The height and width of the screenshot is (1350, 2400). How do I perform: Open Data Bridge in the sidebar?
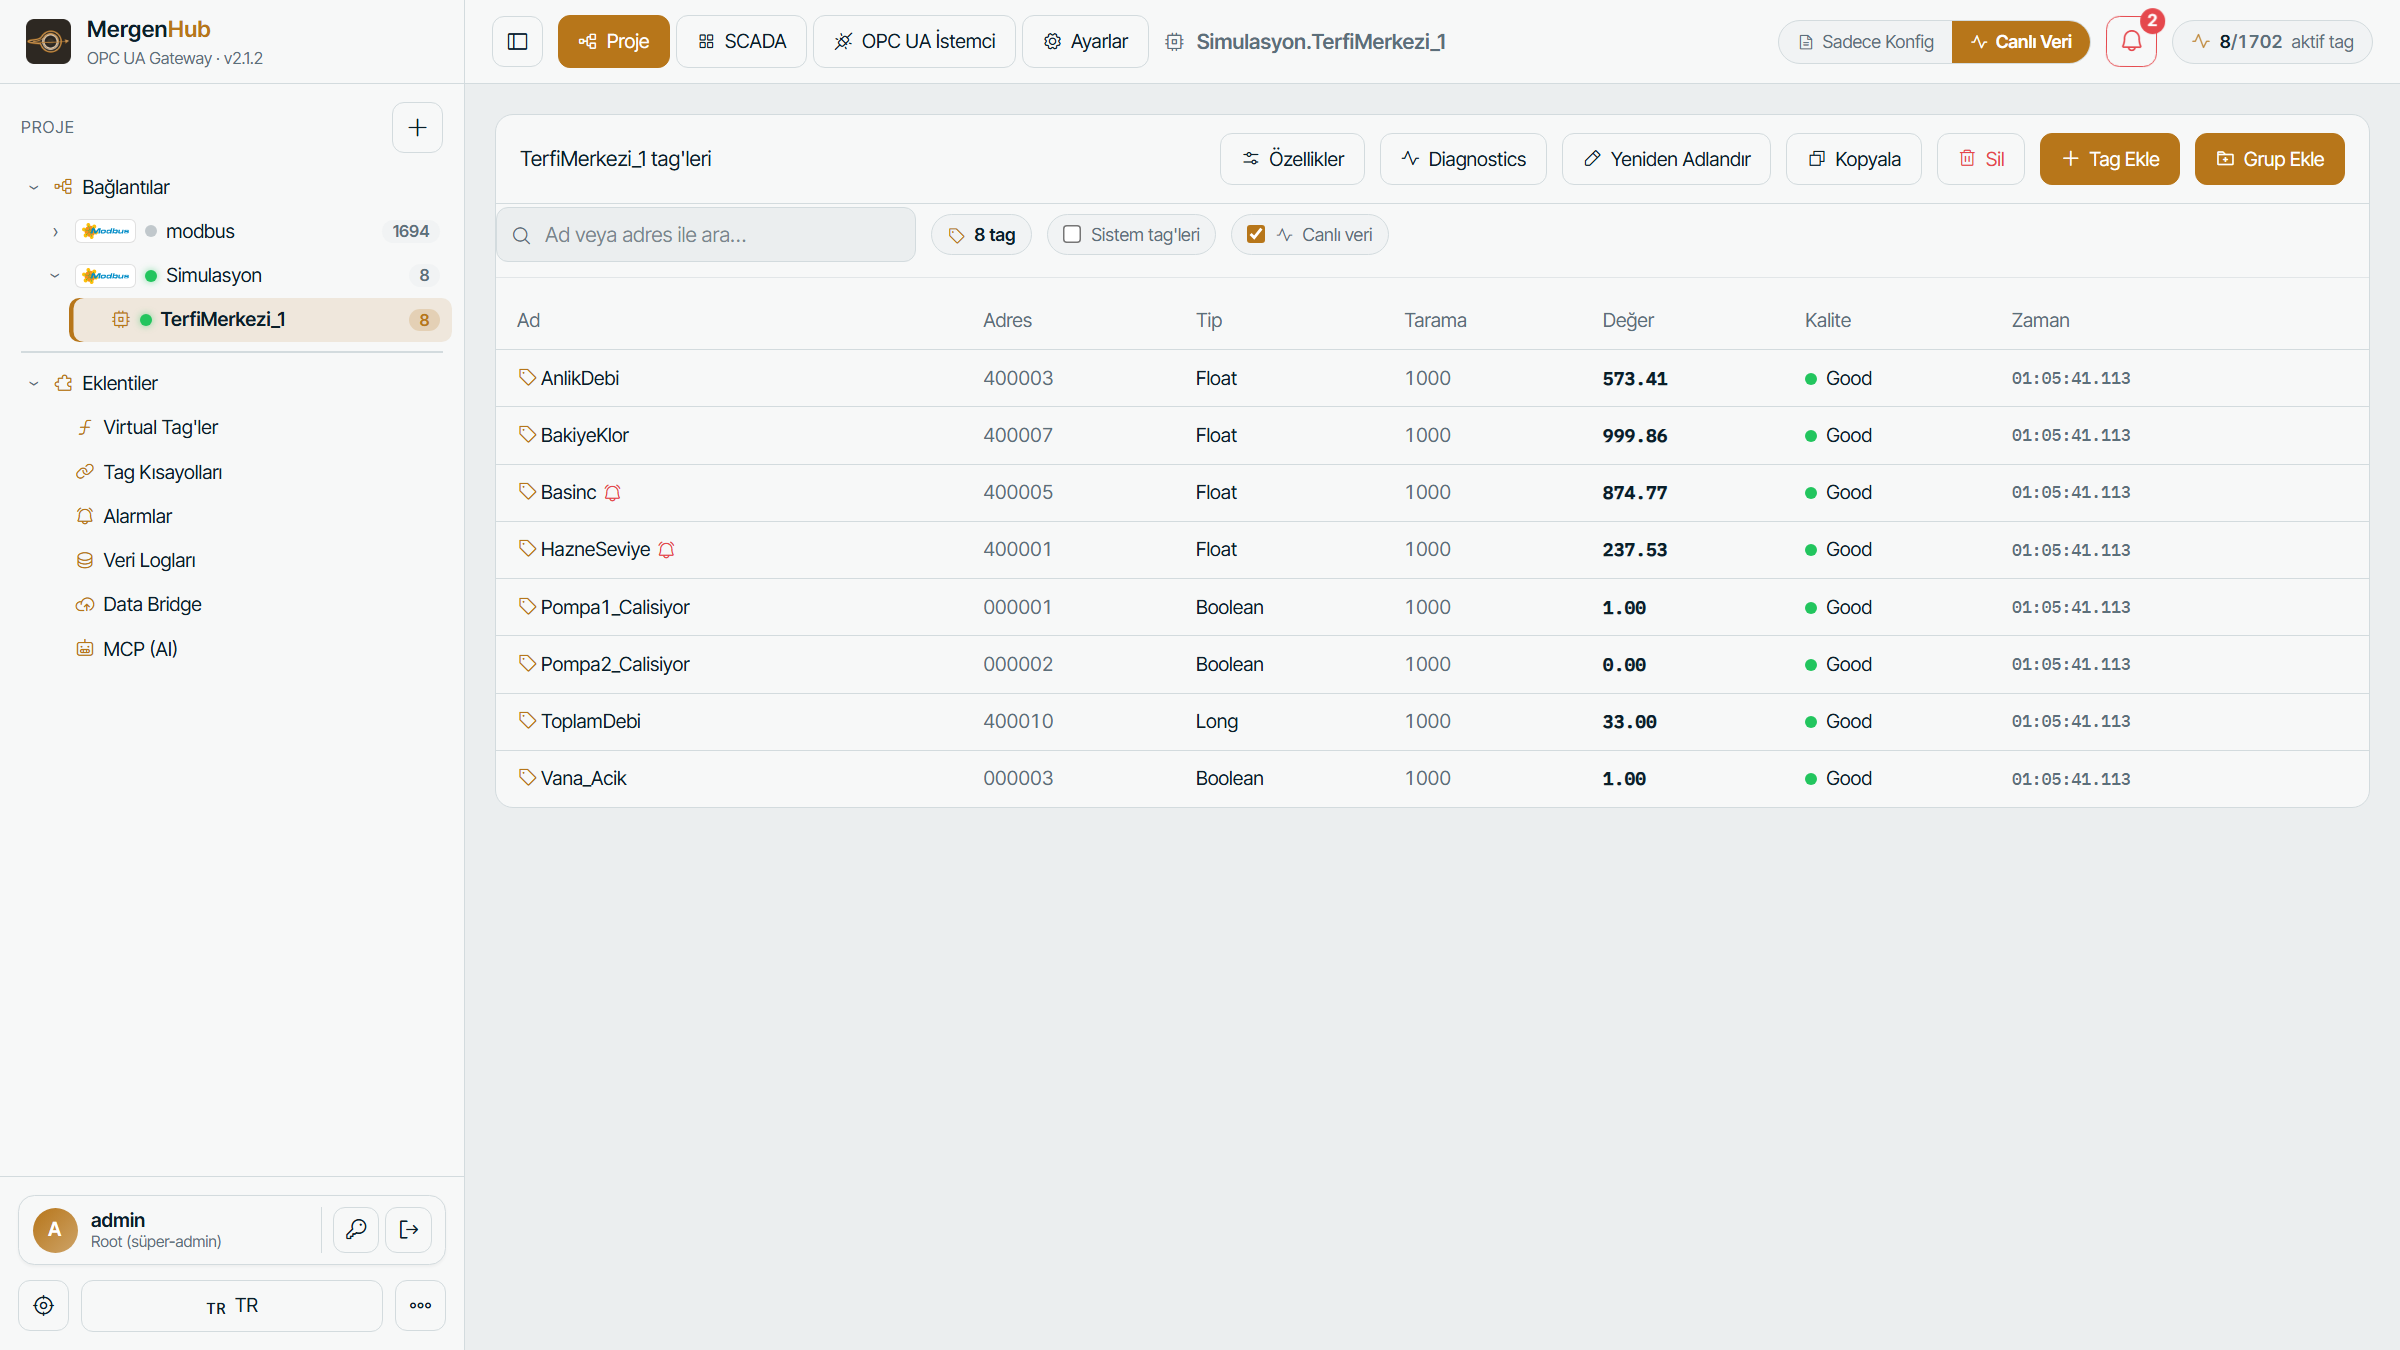pos(152,604)
